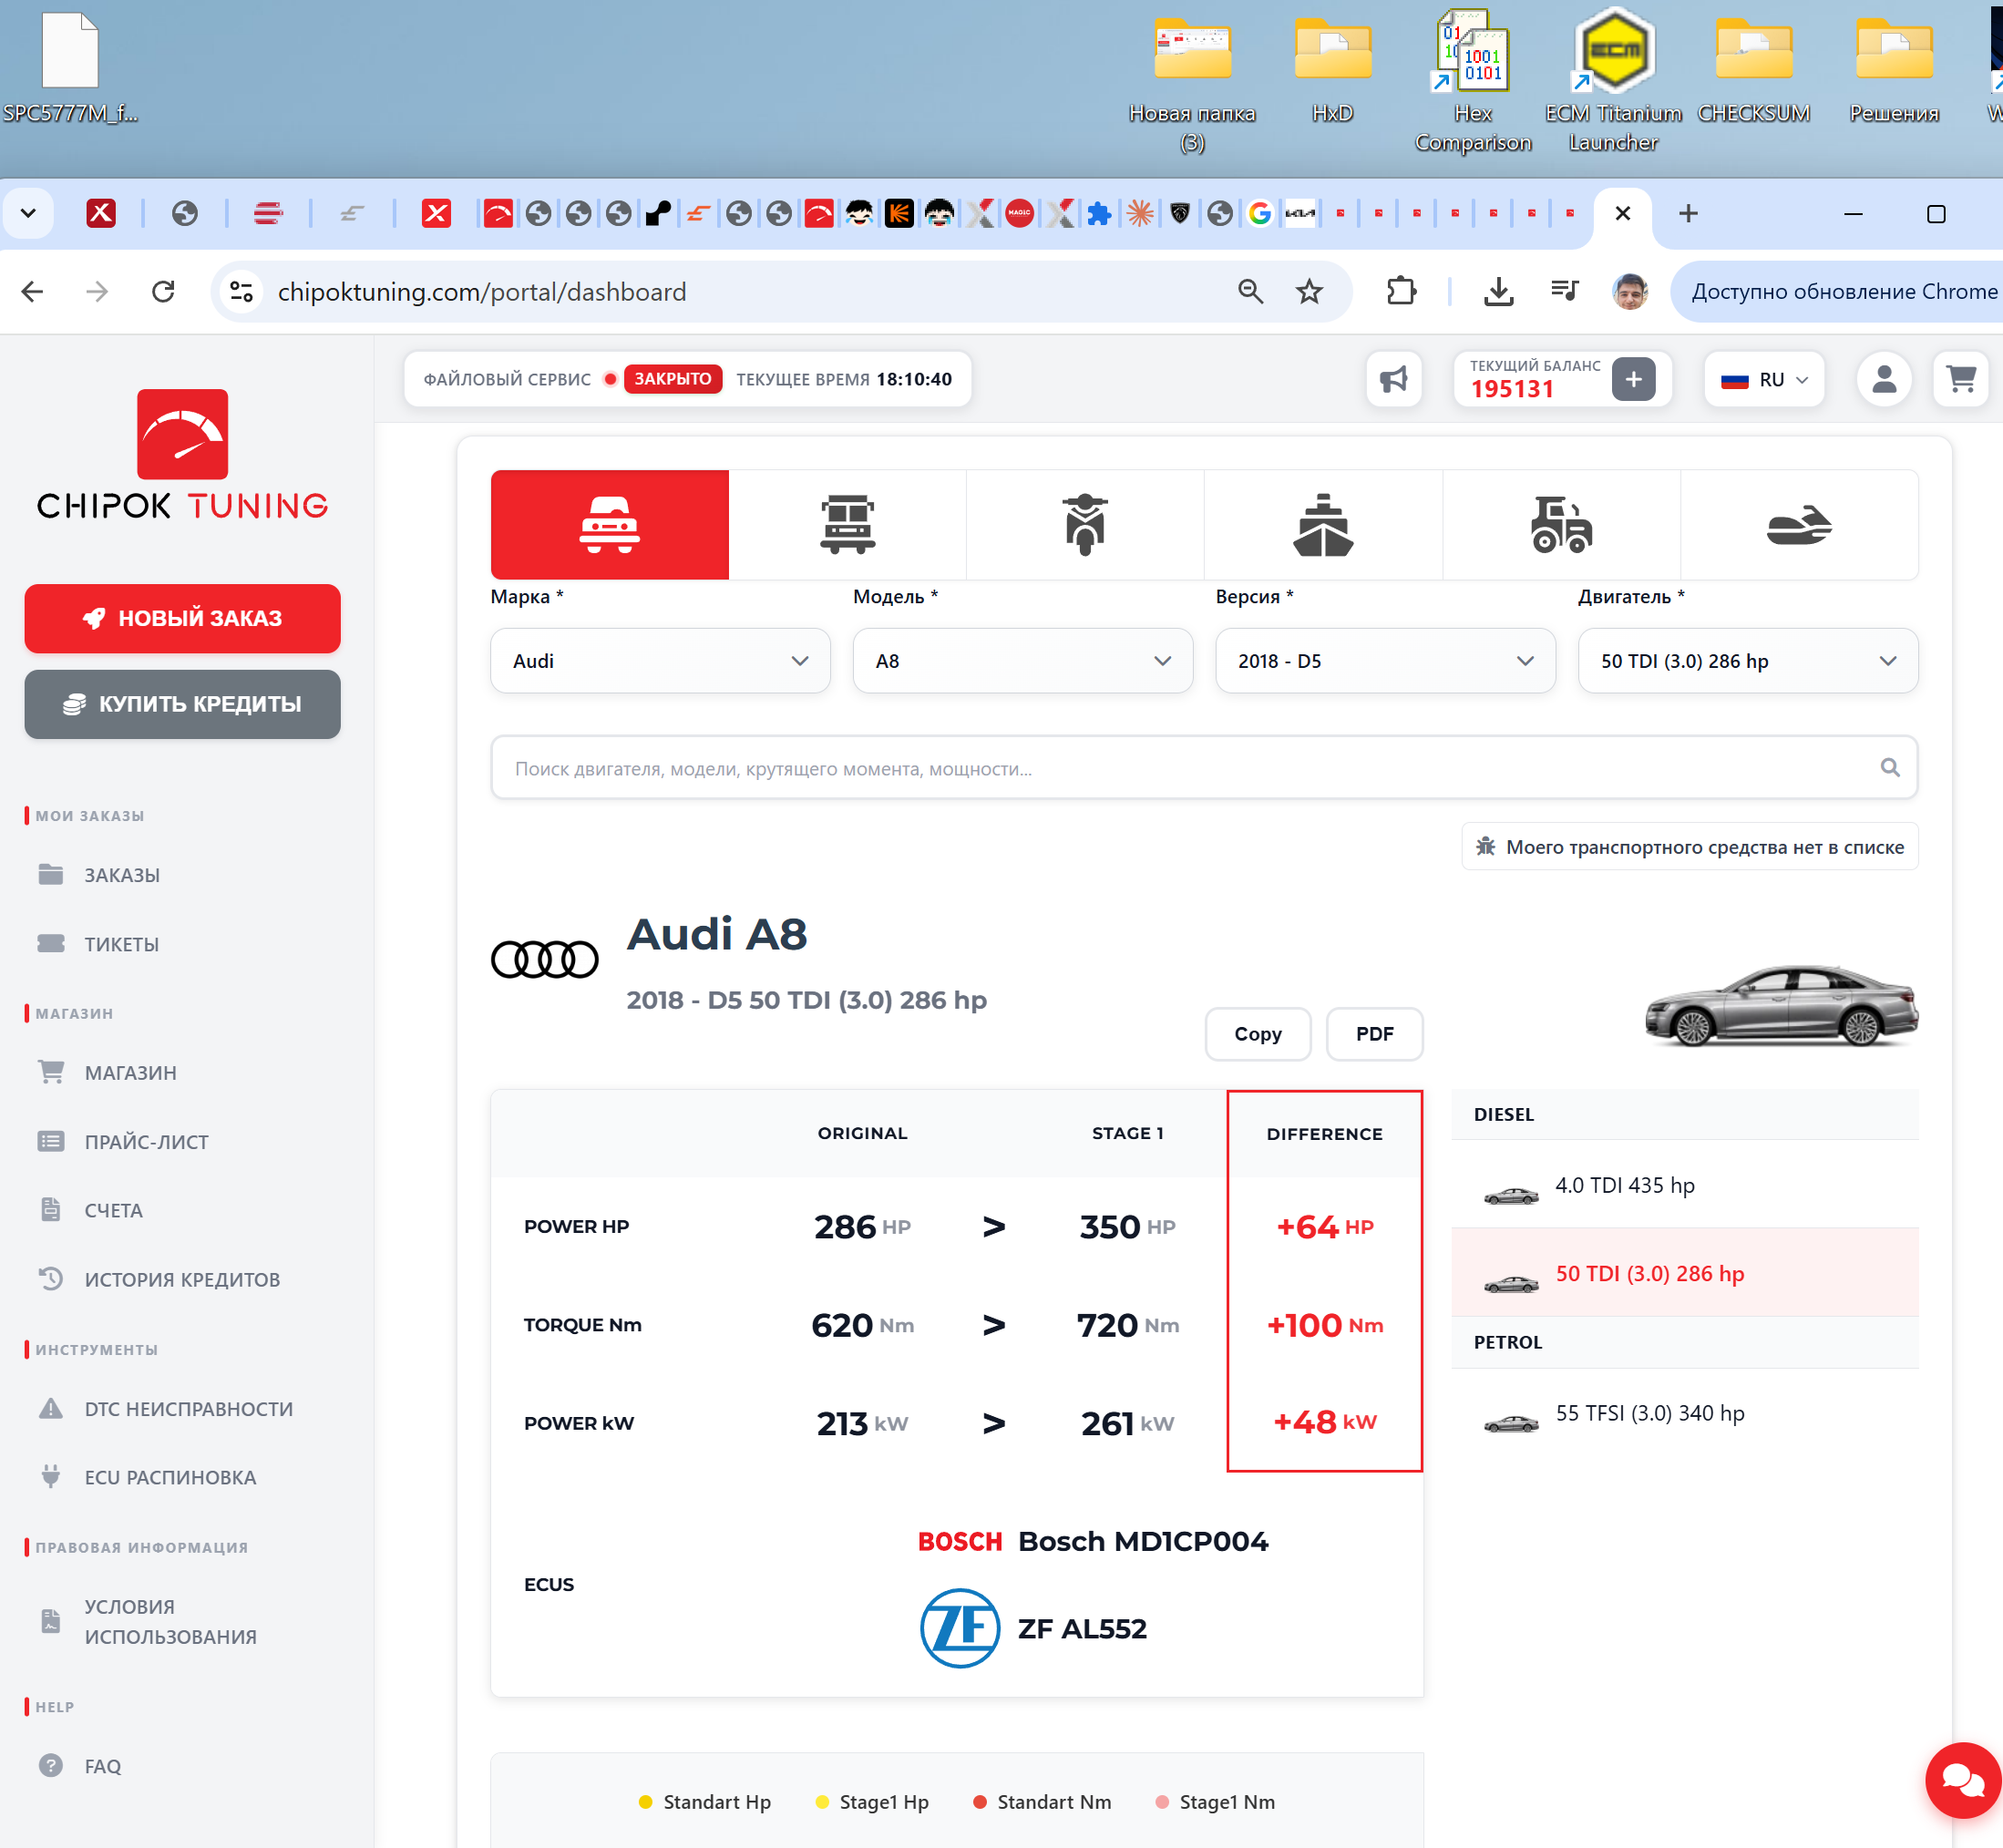Toggle Stage1 Hp legend item
2003x1848 pixels.
(x=872, y=1802)
